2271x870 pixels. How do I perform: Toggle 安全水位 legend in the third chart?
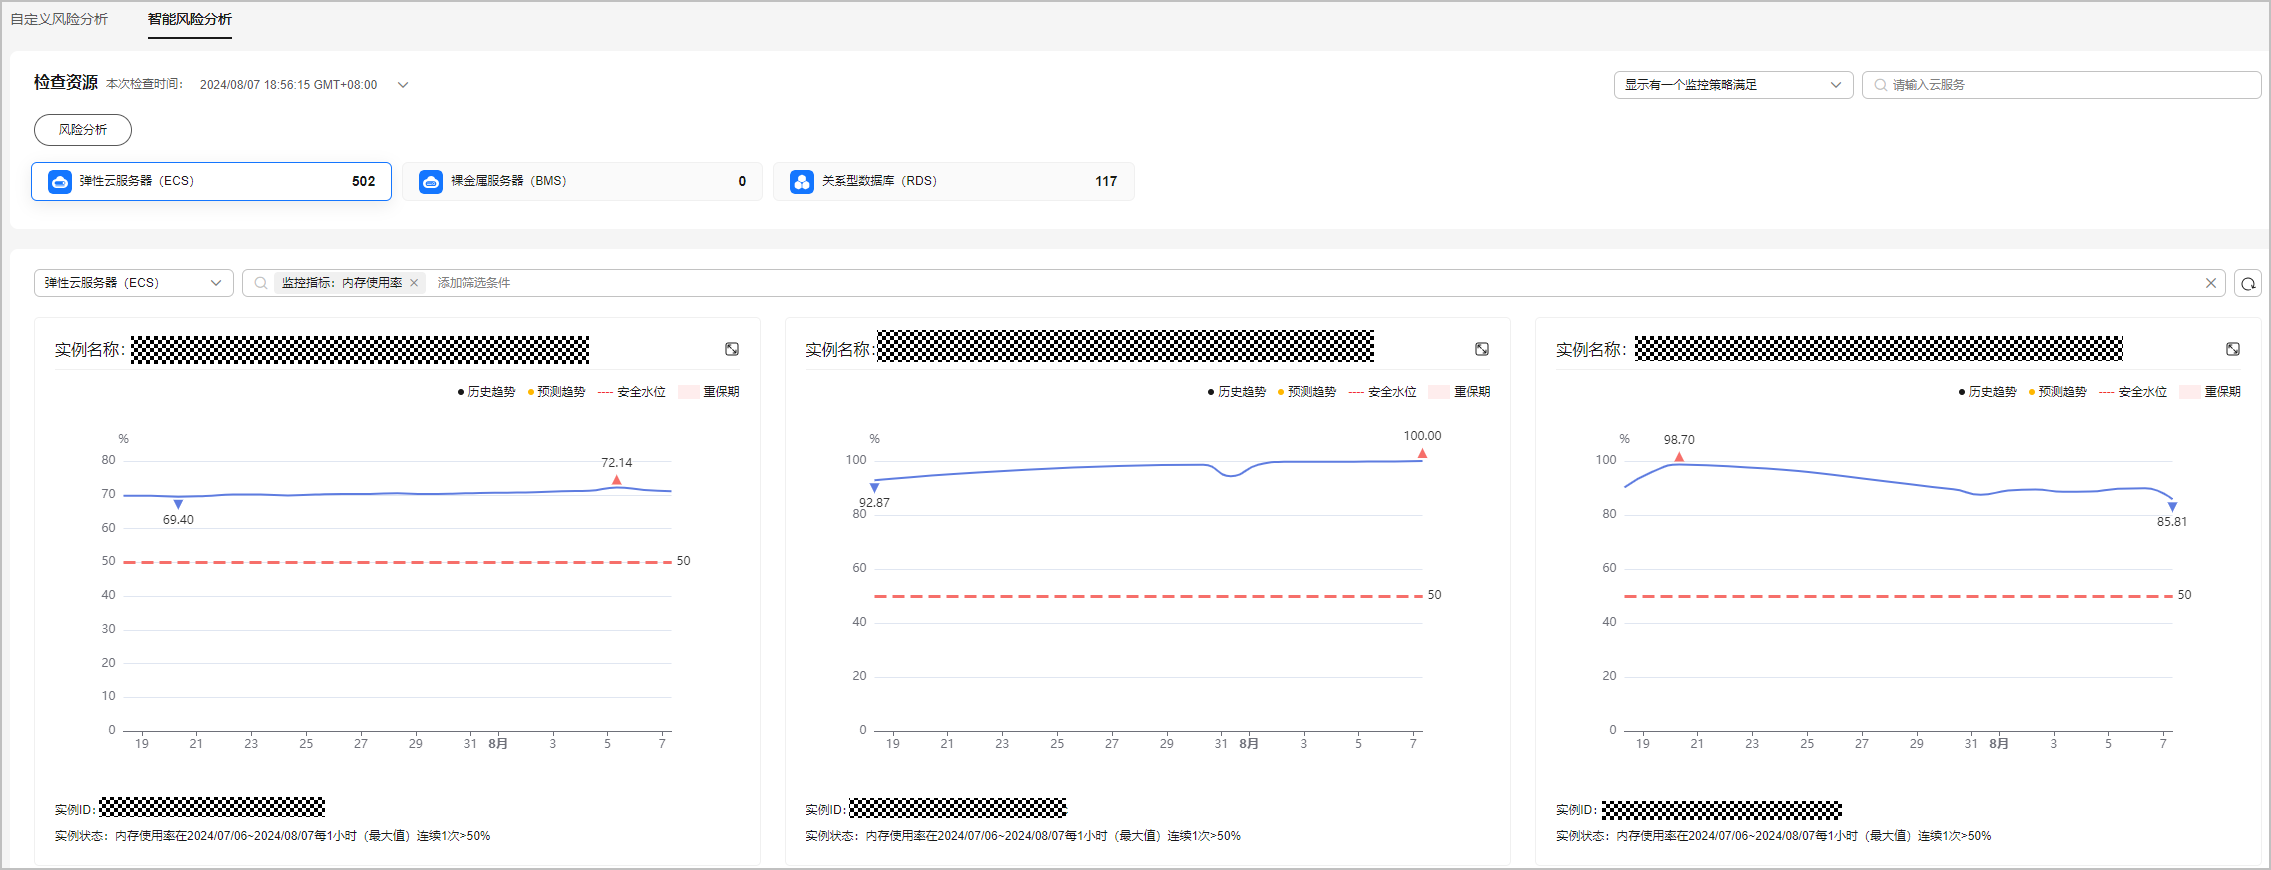point(2134,392)
